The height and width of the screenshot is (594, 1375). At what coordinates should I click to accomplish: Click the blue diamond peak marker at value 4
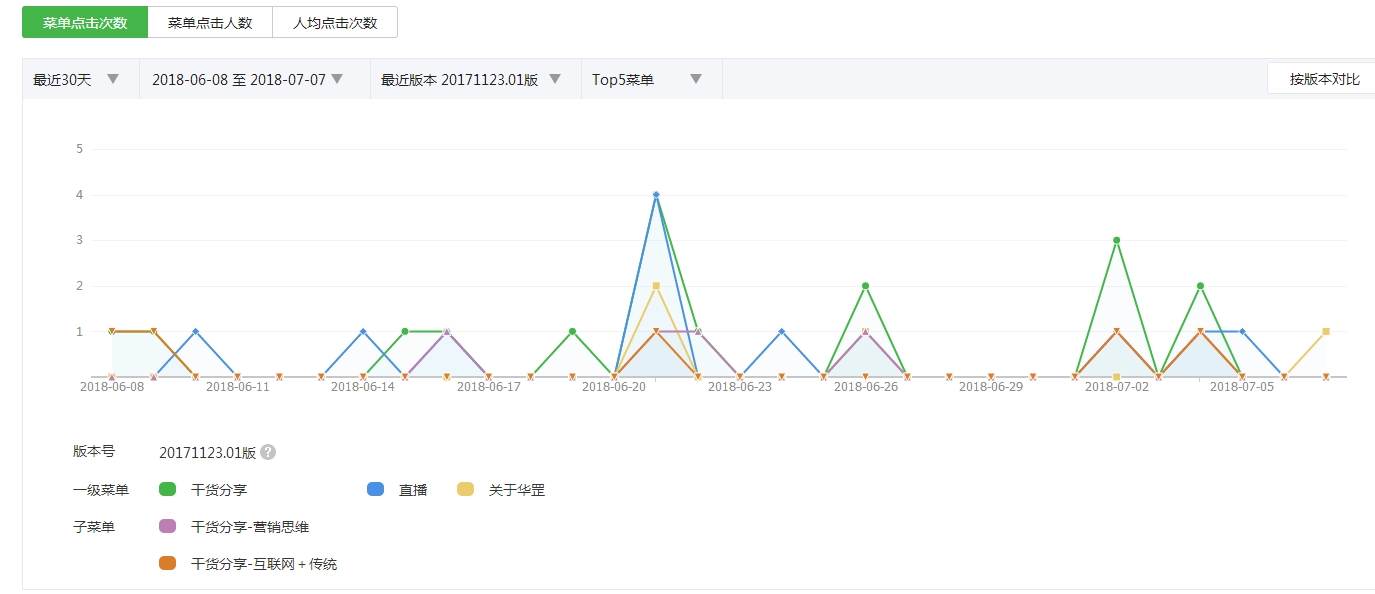656,195
